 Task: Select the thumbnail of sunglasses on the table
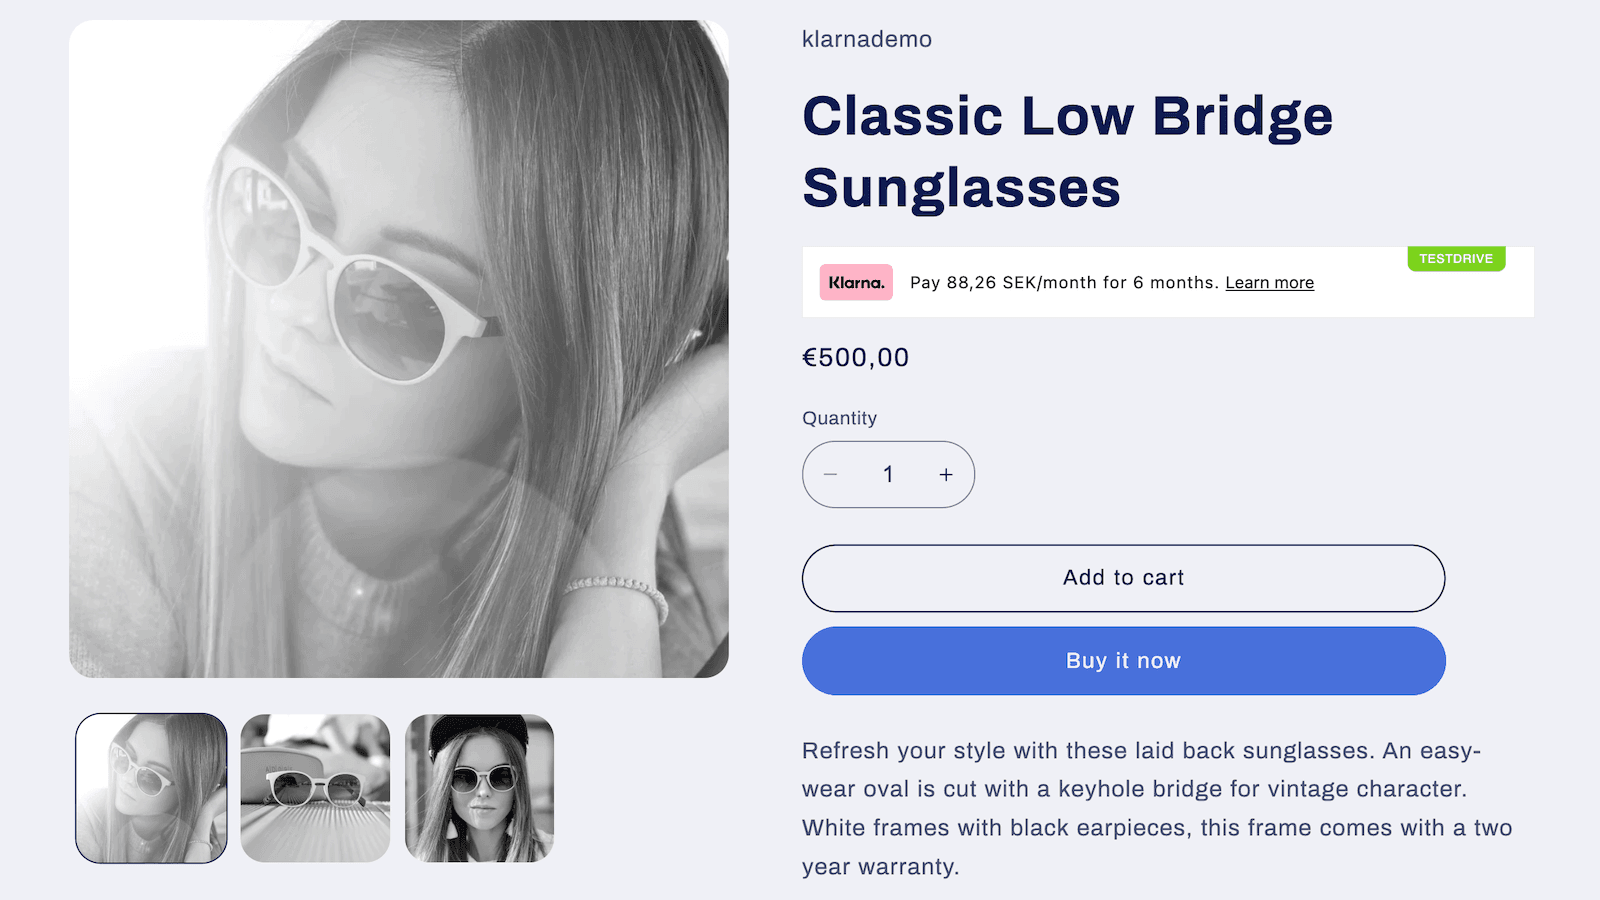click(315, 787)
